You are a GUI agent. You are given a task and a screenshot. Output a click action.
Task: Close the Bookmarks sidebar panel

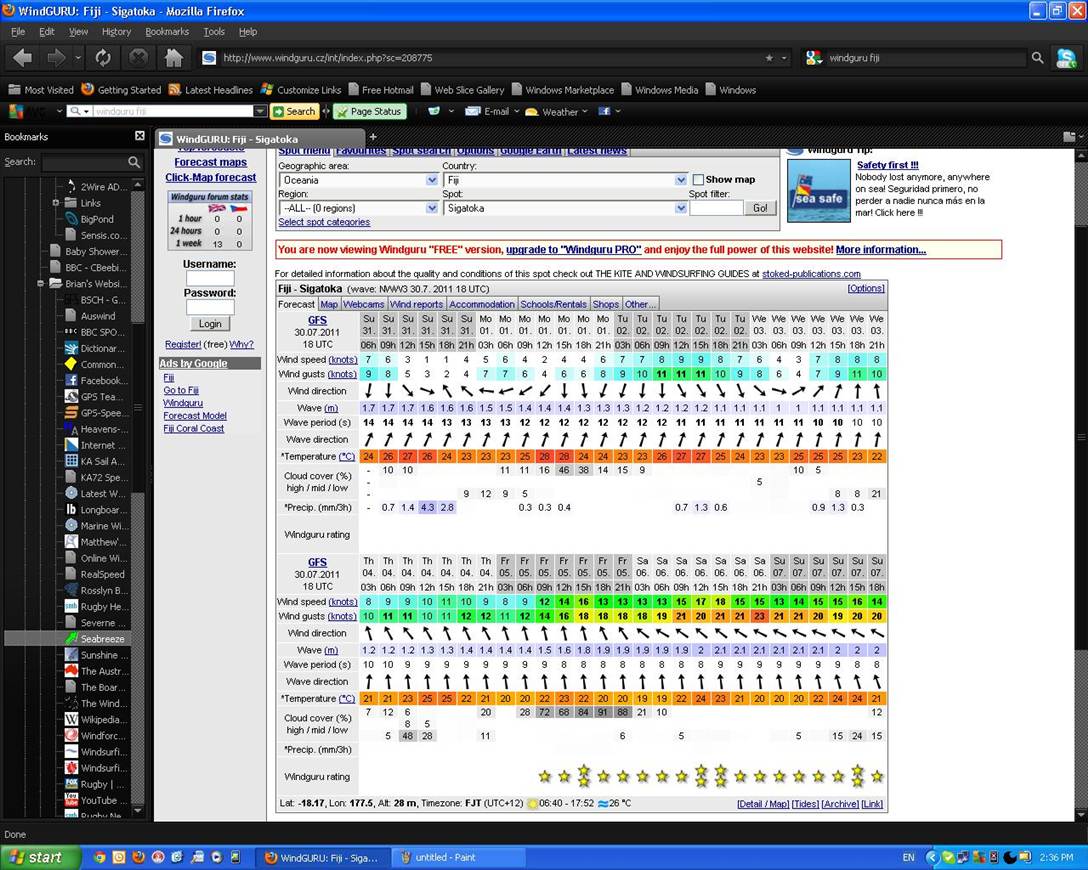click(x=140, y=137)
